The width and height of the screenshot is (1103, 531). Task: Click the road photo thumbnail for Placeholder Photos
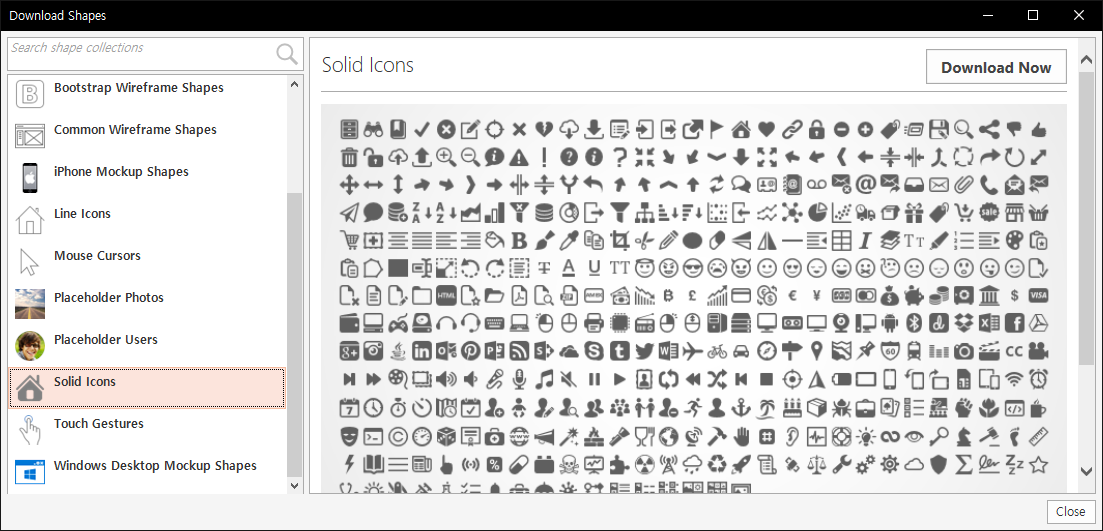tap(30, 304)
